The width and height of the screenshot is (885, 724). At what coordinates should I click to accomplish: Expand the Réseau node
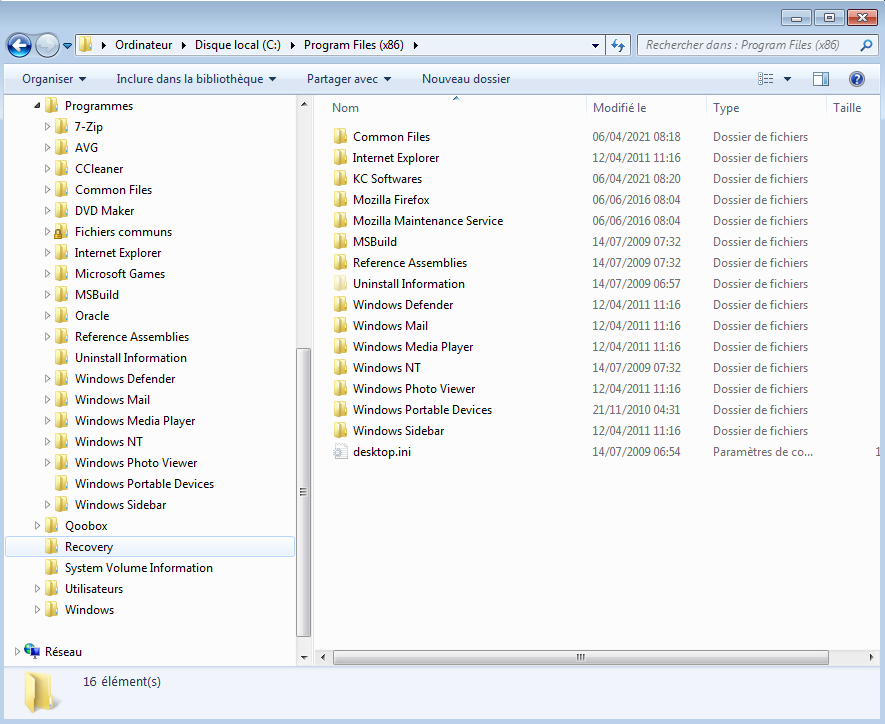[x=17, y=651]
